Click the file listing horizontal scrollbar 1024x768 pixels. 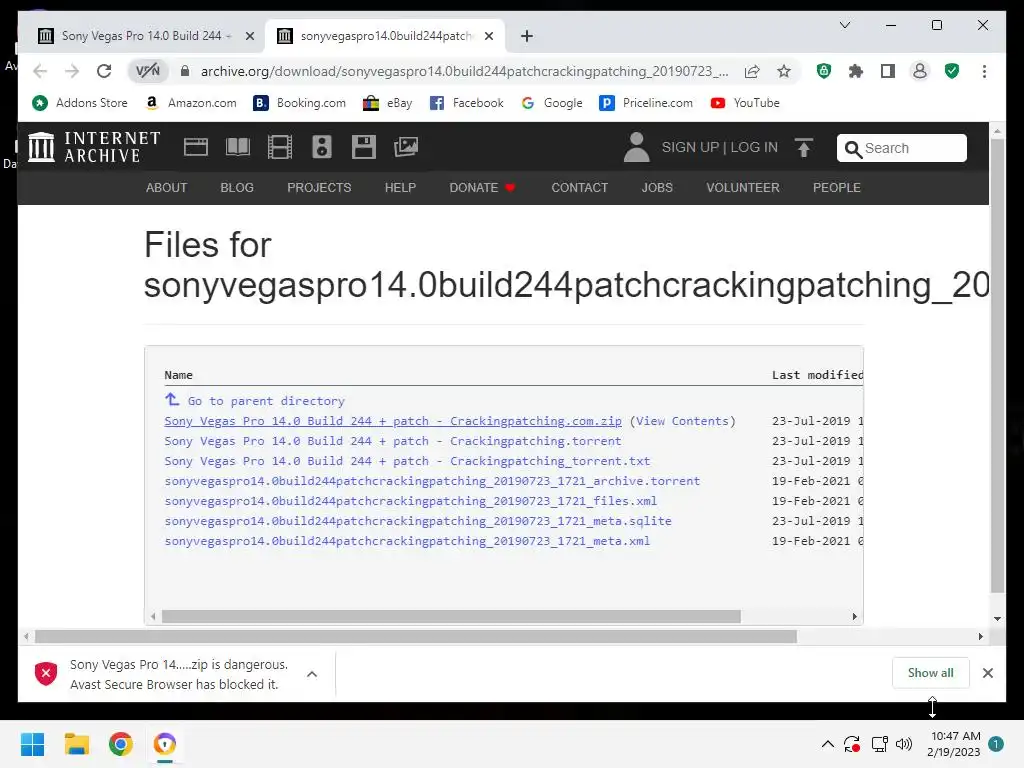[451, 616]
